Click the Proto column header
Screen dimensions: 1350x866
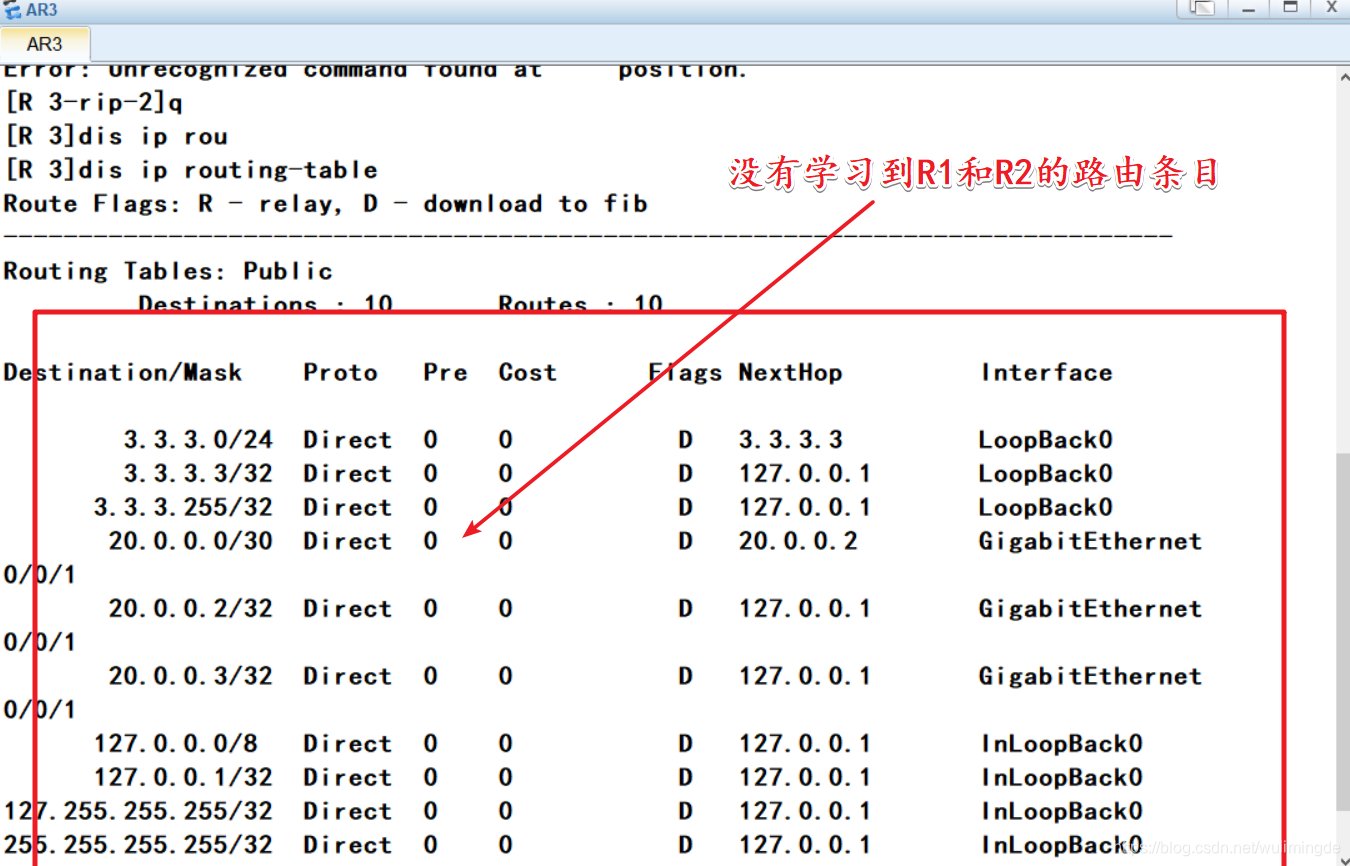(x=341, y=373)
